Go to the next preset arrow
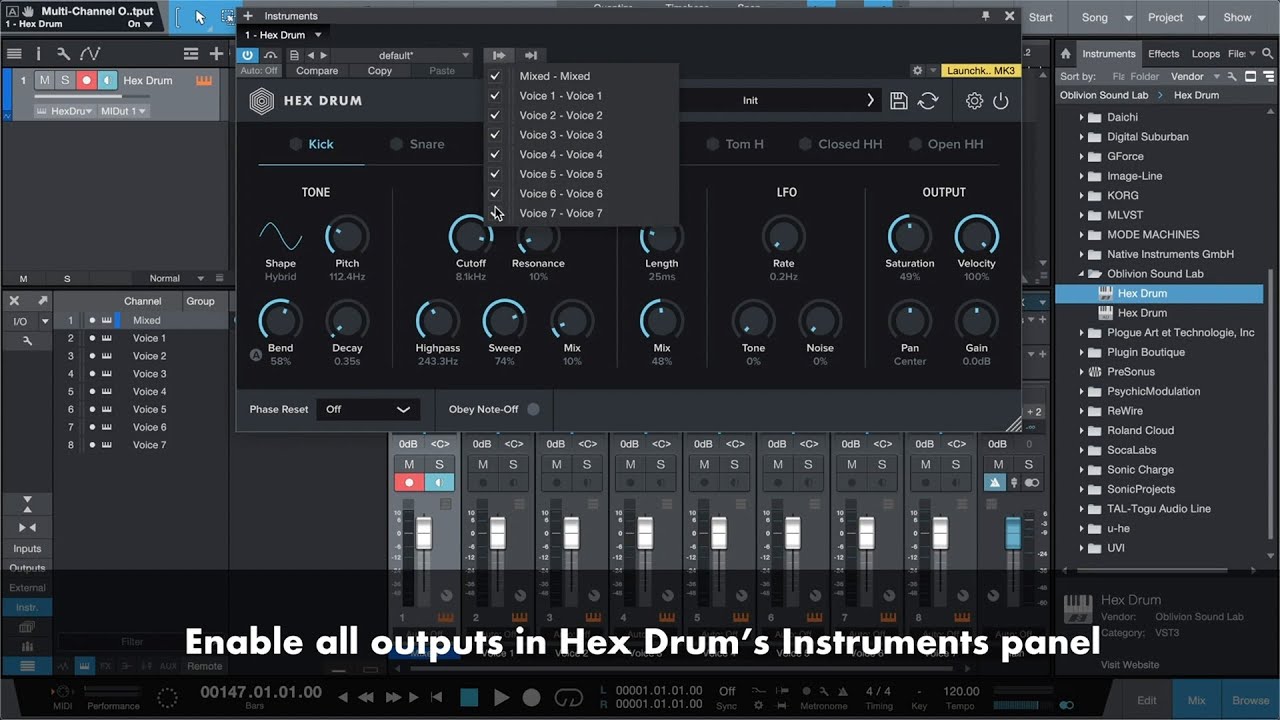This screenshot has width=1280, height=720. point(323,55)
